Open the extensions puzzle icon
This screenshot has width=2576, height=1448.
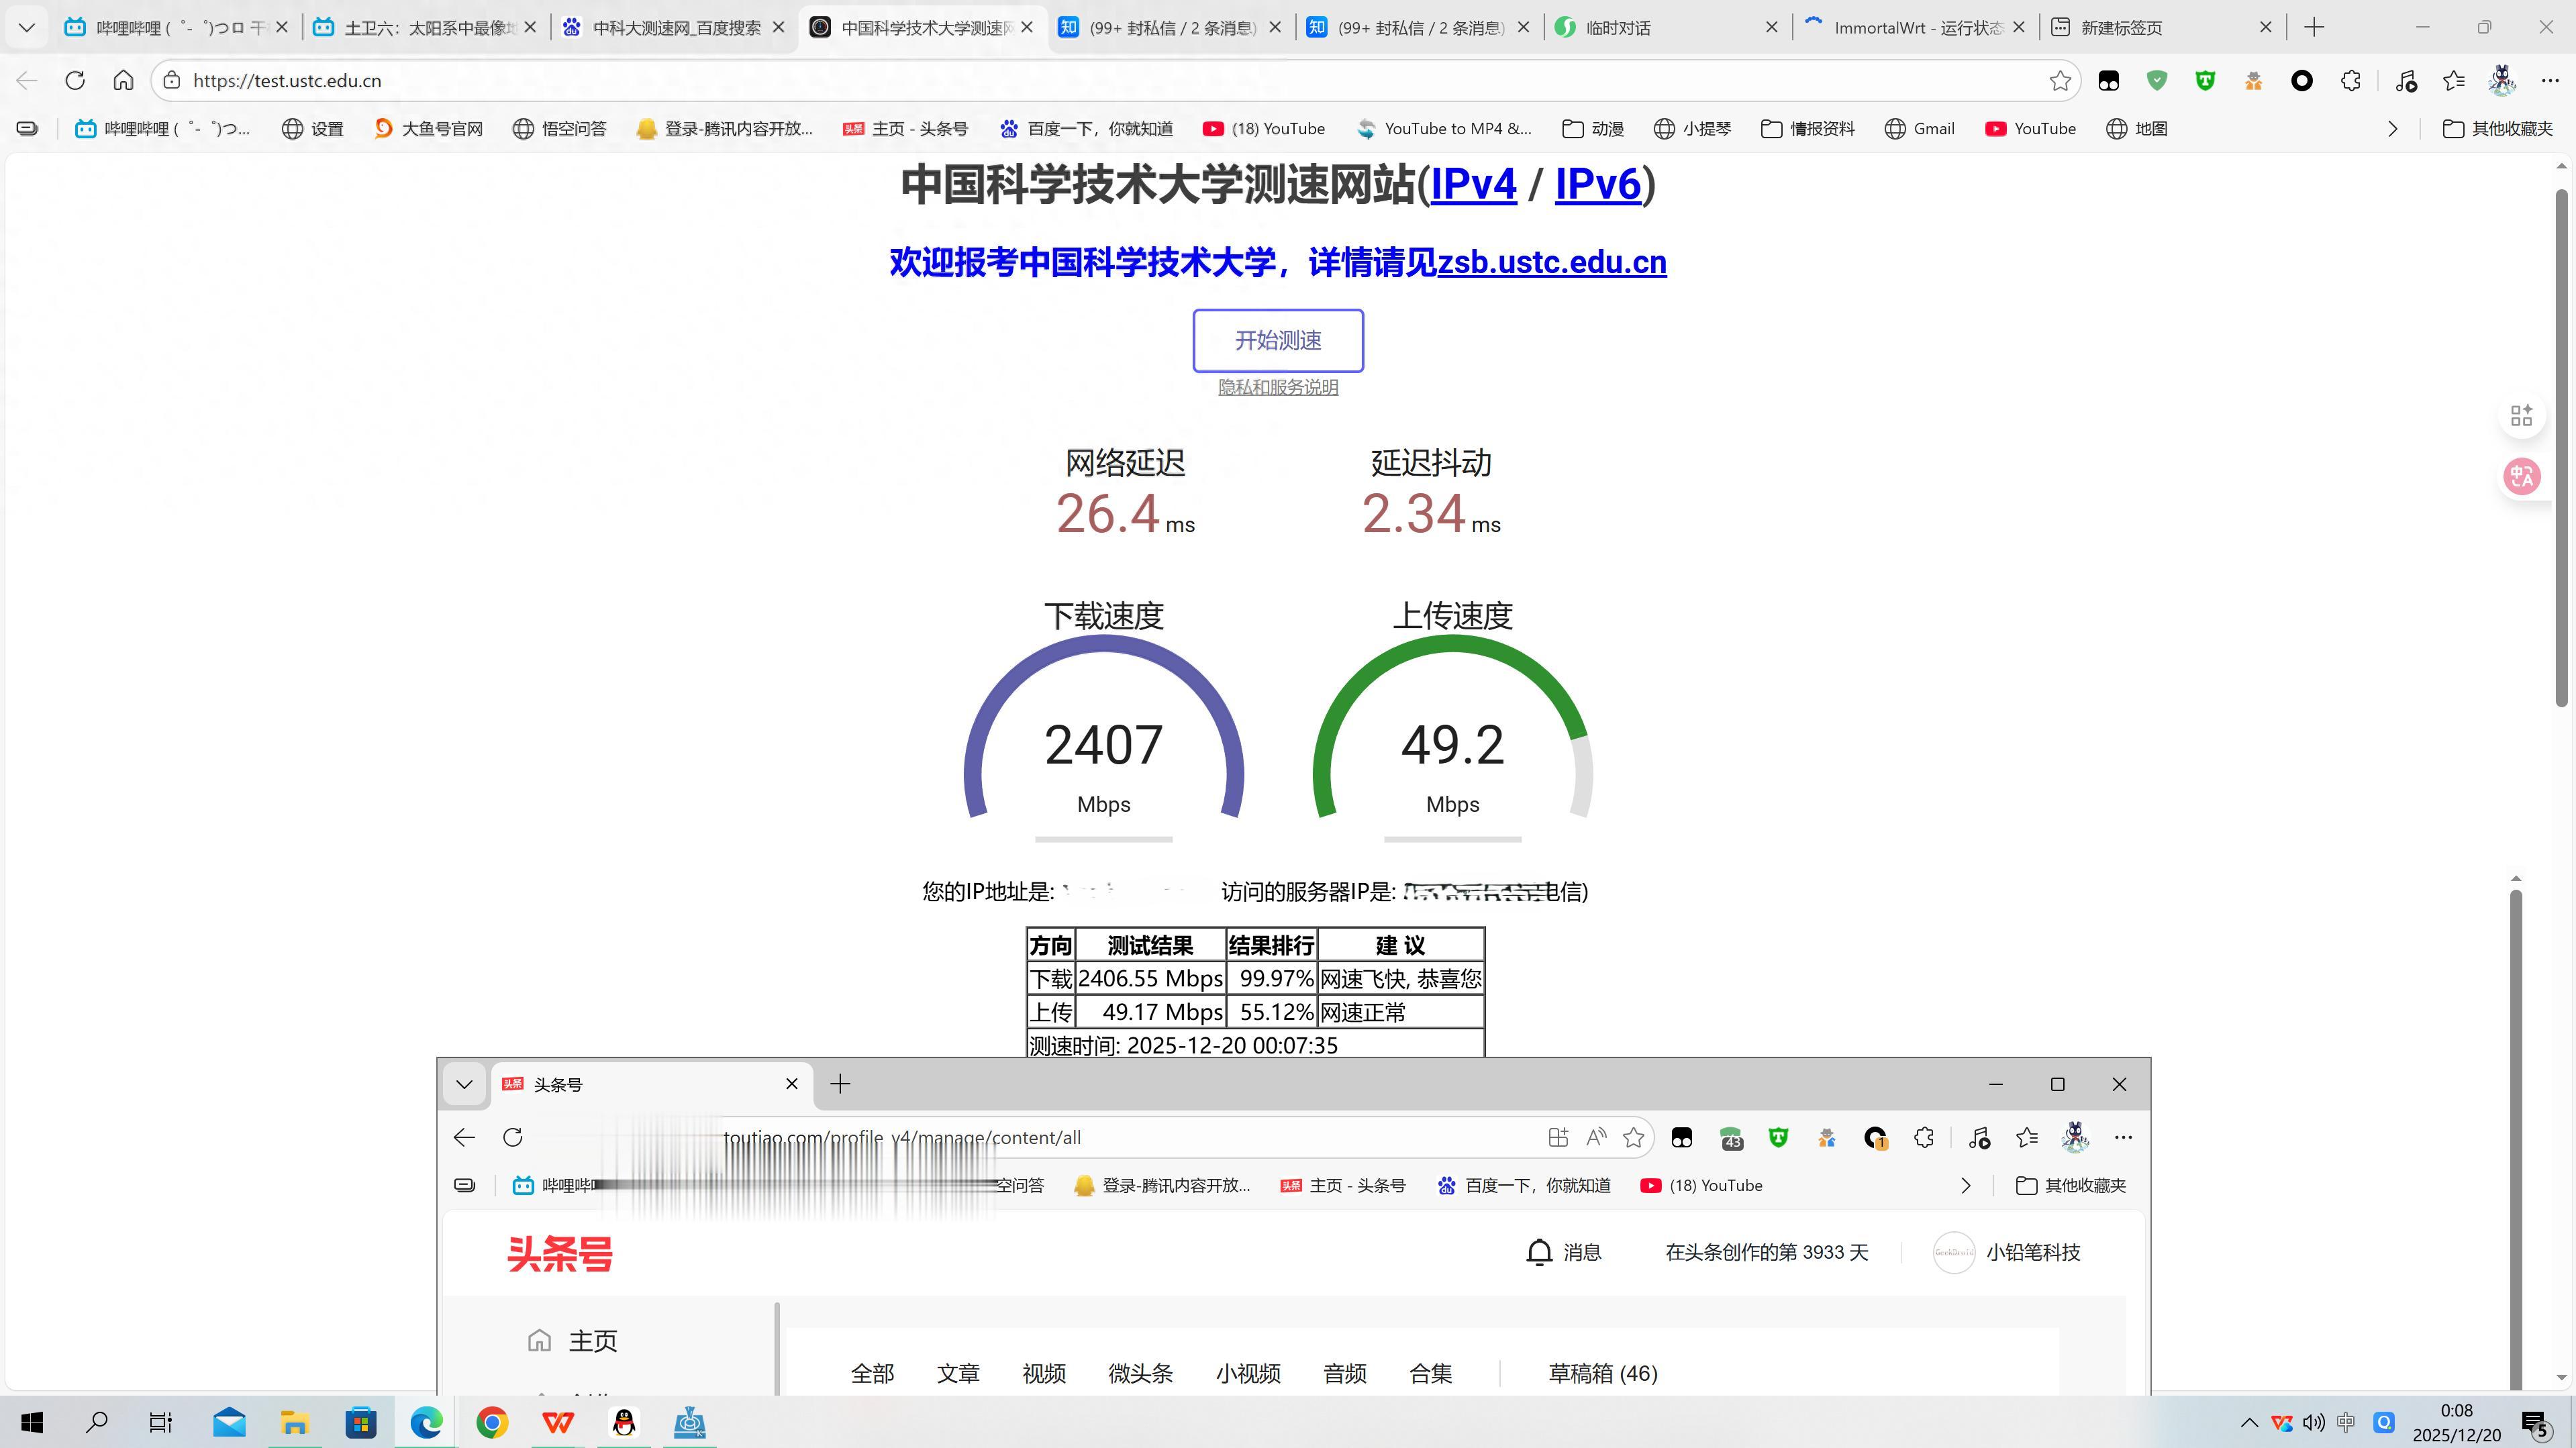coord(2350,80)
